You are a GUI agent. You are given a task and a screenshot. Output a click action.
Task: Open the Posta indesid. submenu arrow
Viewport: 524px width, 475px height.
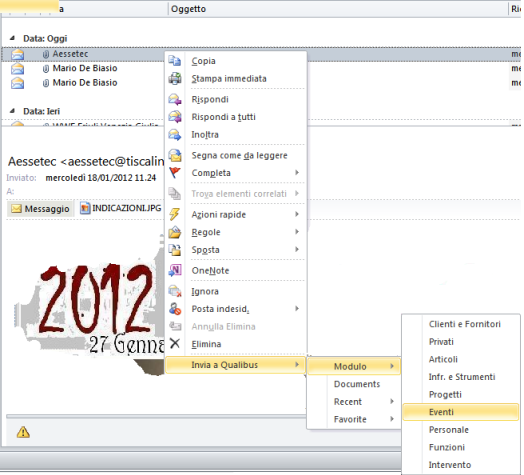pos(297,308)
